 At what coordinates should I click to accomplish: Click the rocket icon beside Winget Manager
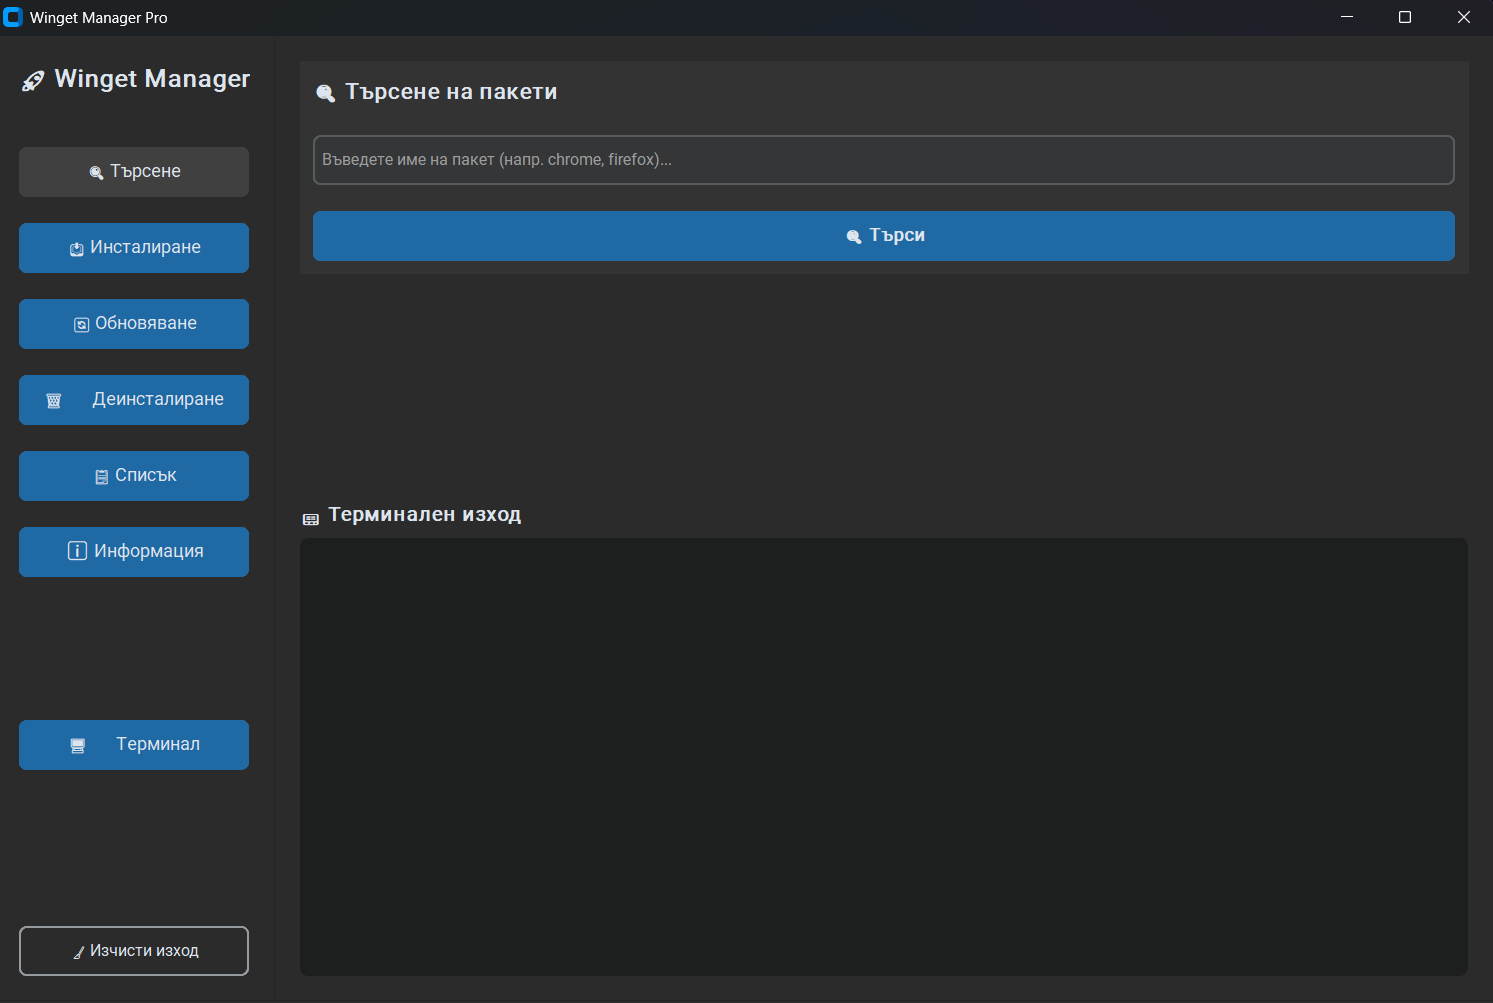click(33, 81)
